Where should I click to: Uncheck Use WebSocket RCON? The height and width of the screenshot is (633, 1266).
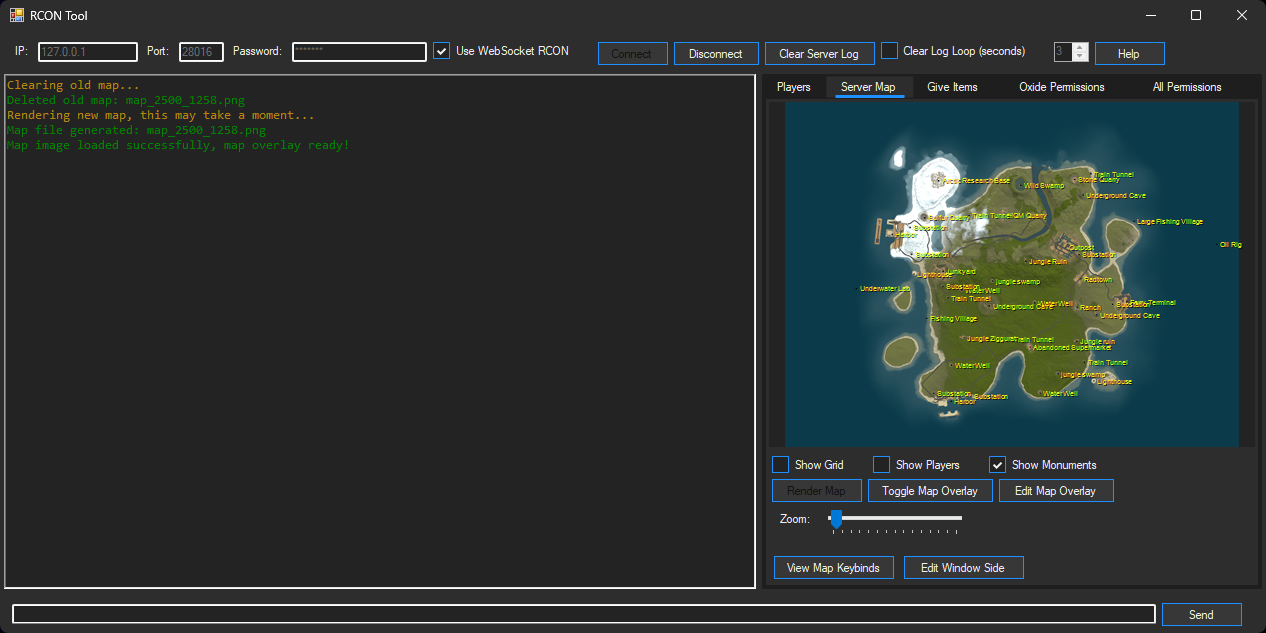point(441,51)
